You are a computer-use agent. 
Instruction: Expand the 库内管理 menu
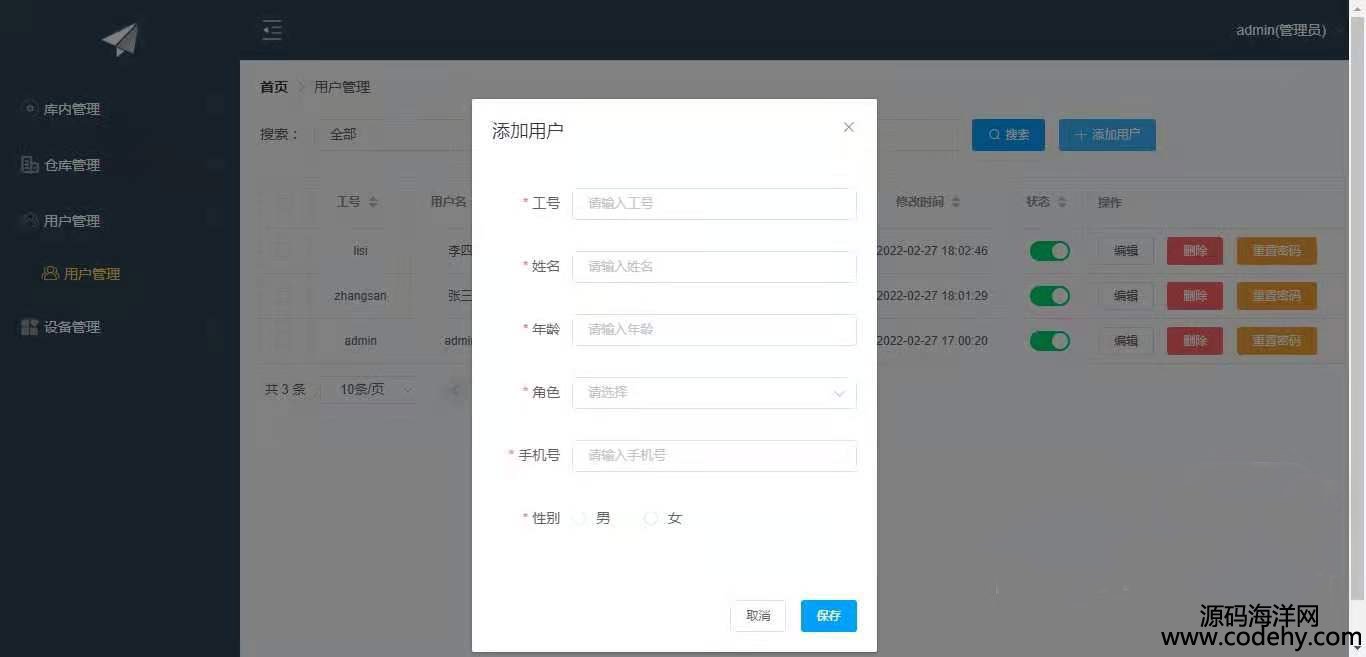click(x=120, y=109)
